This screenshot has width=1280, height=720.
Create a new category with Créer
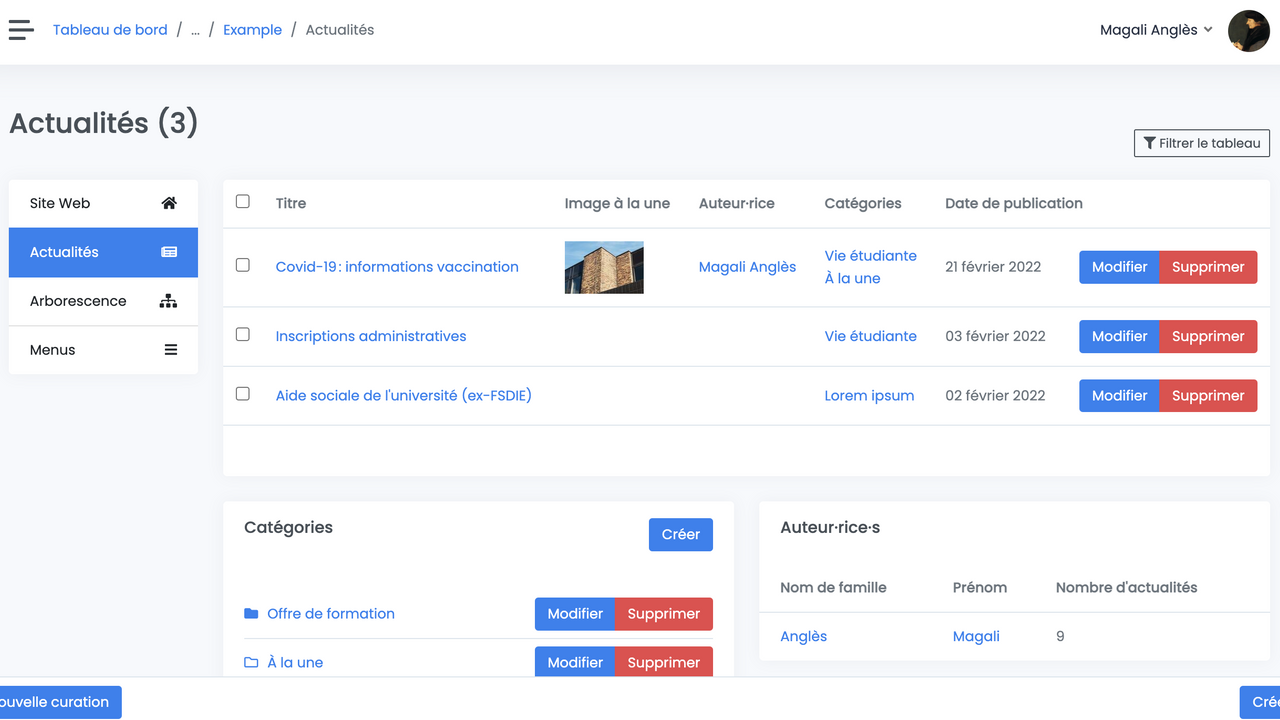point(680,534)
